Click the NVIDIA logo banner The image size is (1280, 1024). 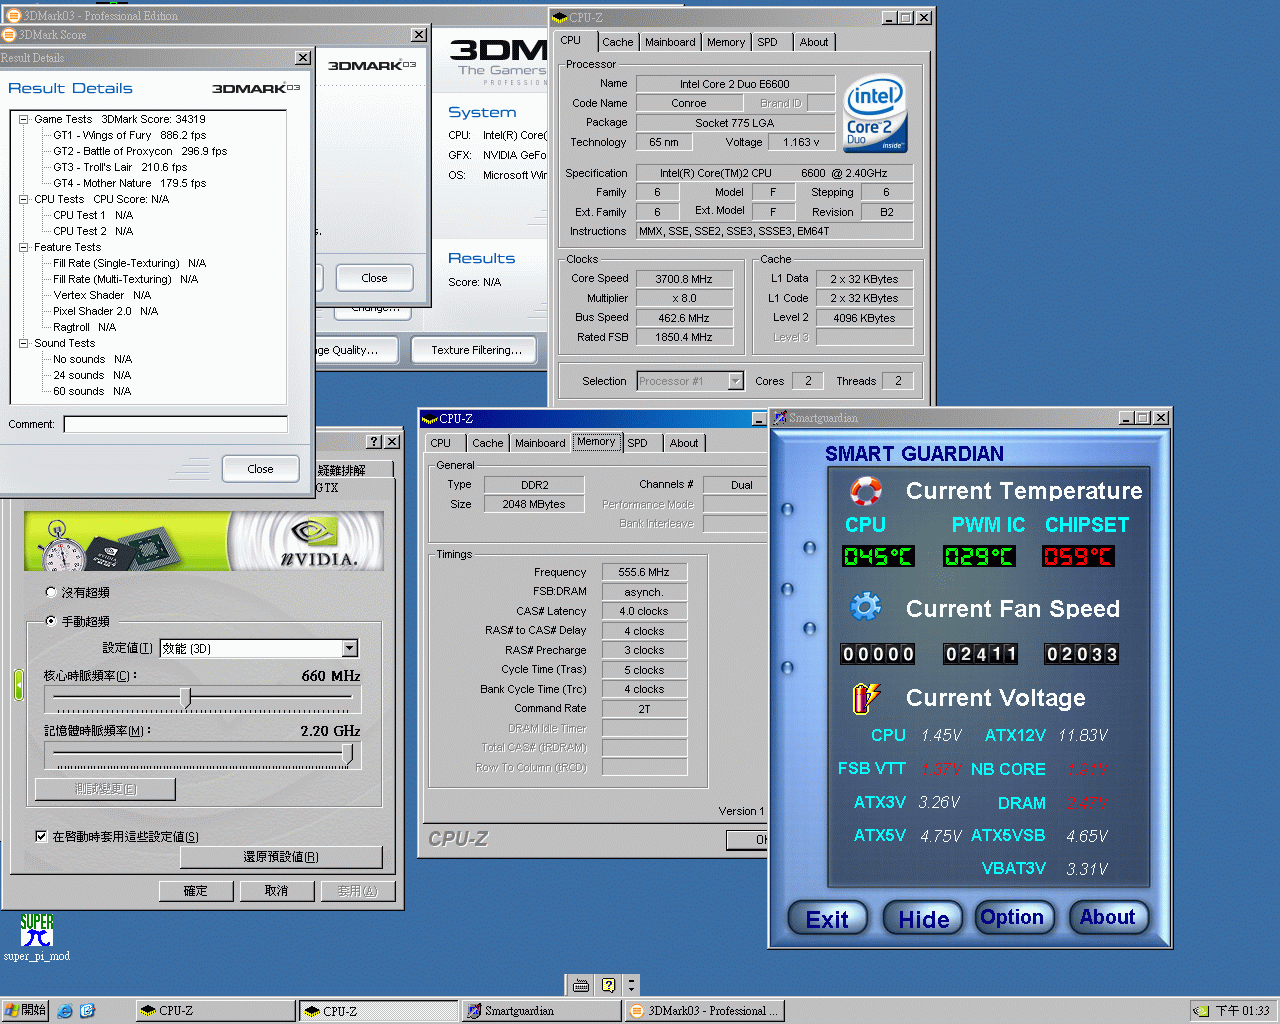tap(204, 541)
